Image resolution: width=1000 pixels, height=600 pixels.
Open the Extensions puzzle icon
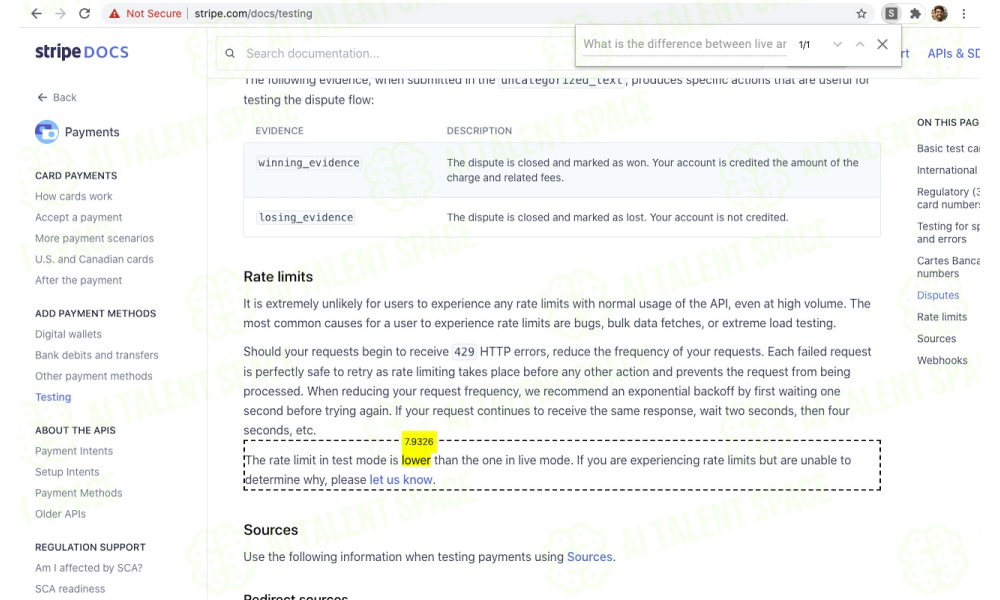click(x=915, y=13)
